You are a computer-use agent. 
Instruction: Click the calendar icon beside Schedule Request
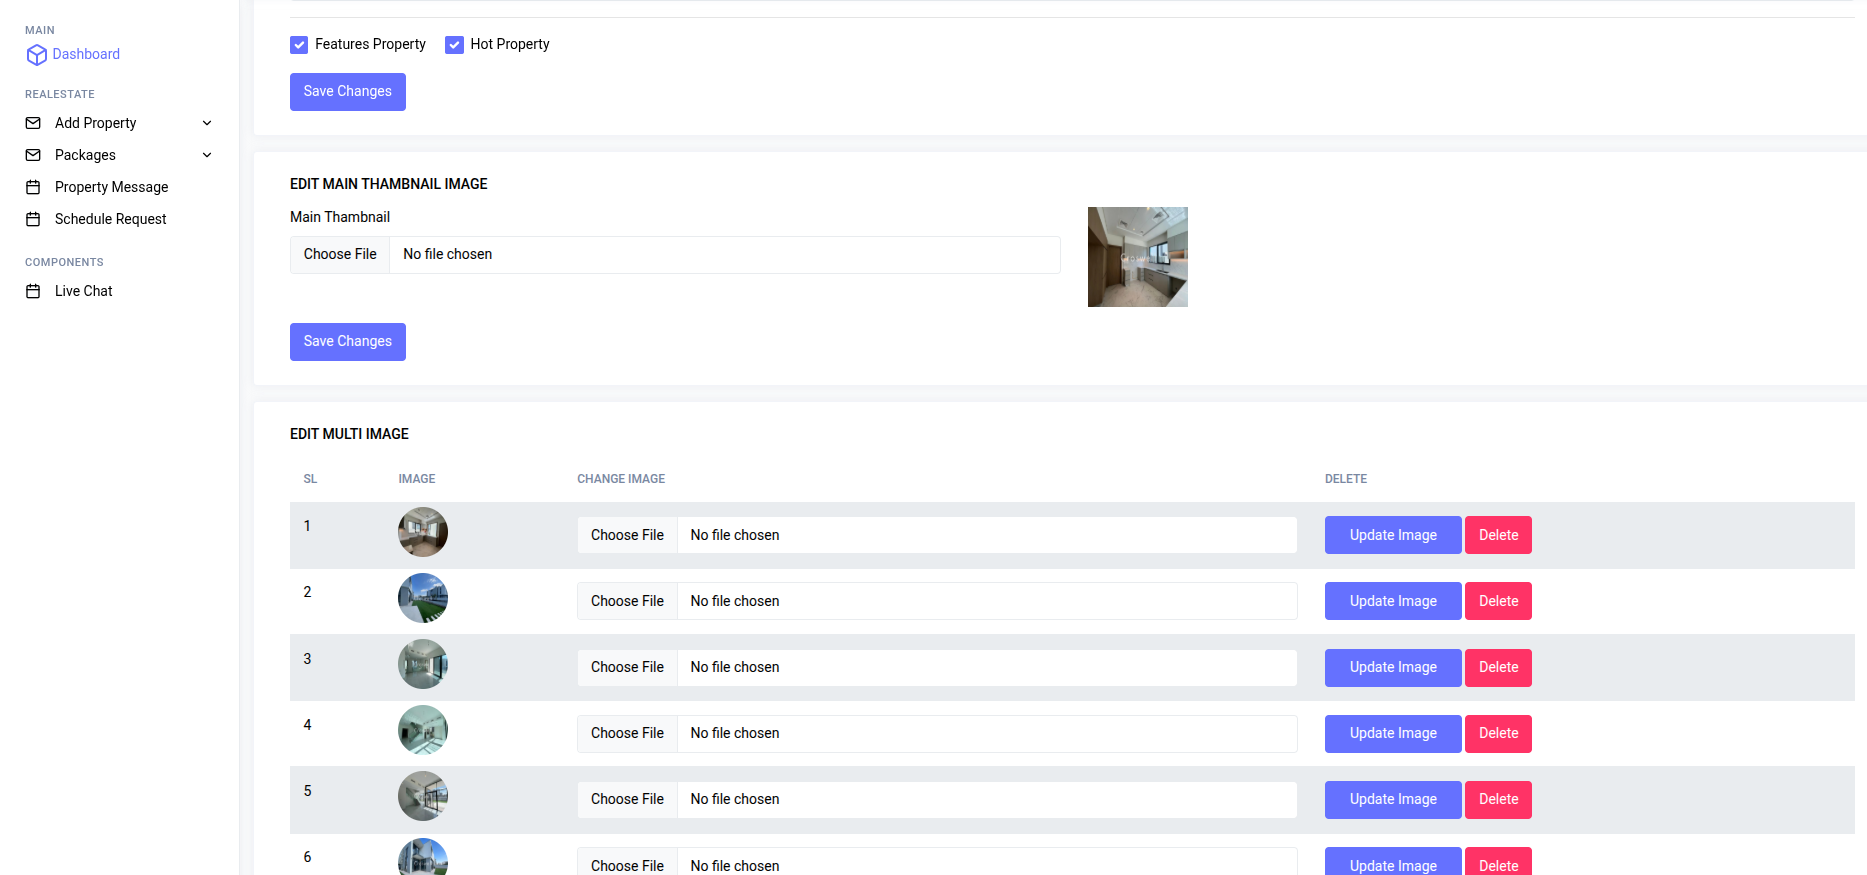pyautogui.click(x=33, y=219)
